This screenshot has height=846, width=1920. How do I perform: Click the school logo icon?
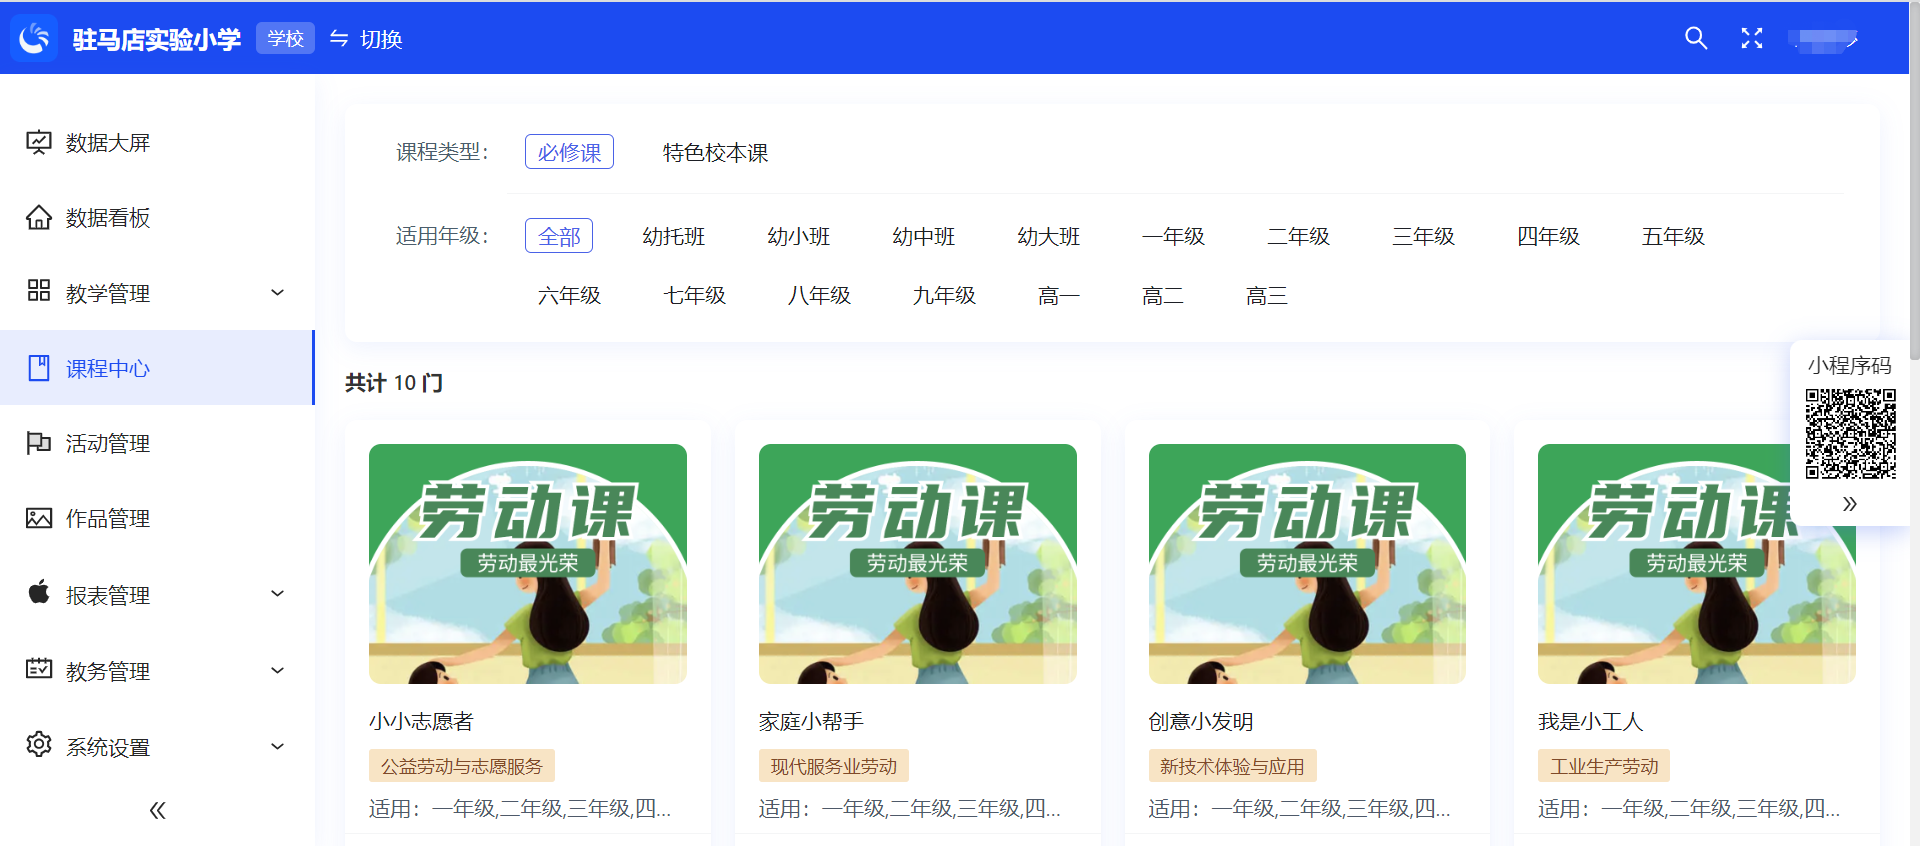[35, 39]
